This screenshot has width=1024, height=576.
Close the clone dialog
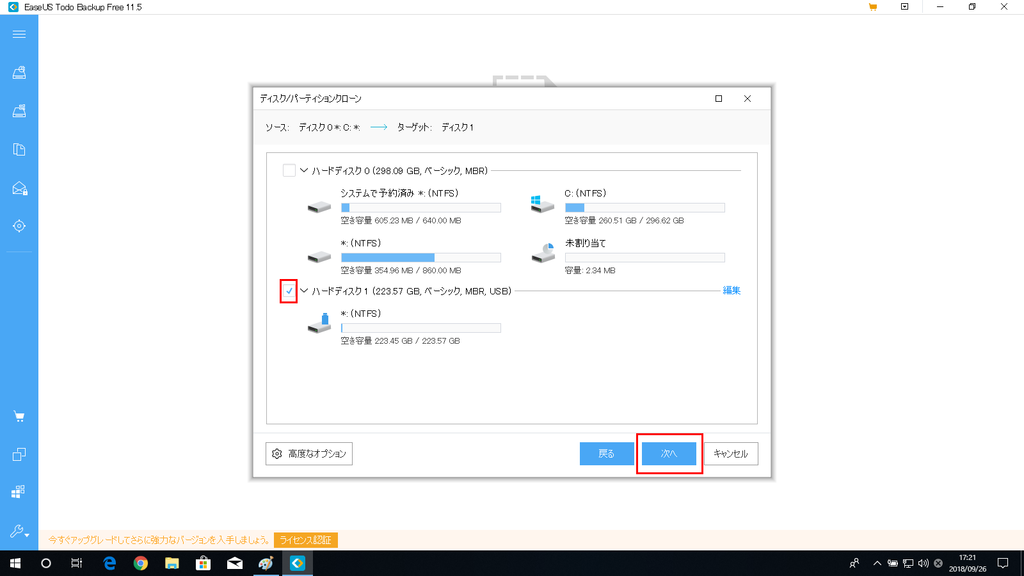point(747,99)
